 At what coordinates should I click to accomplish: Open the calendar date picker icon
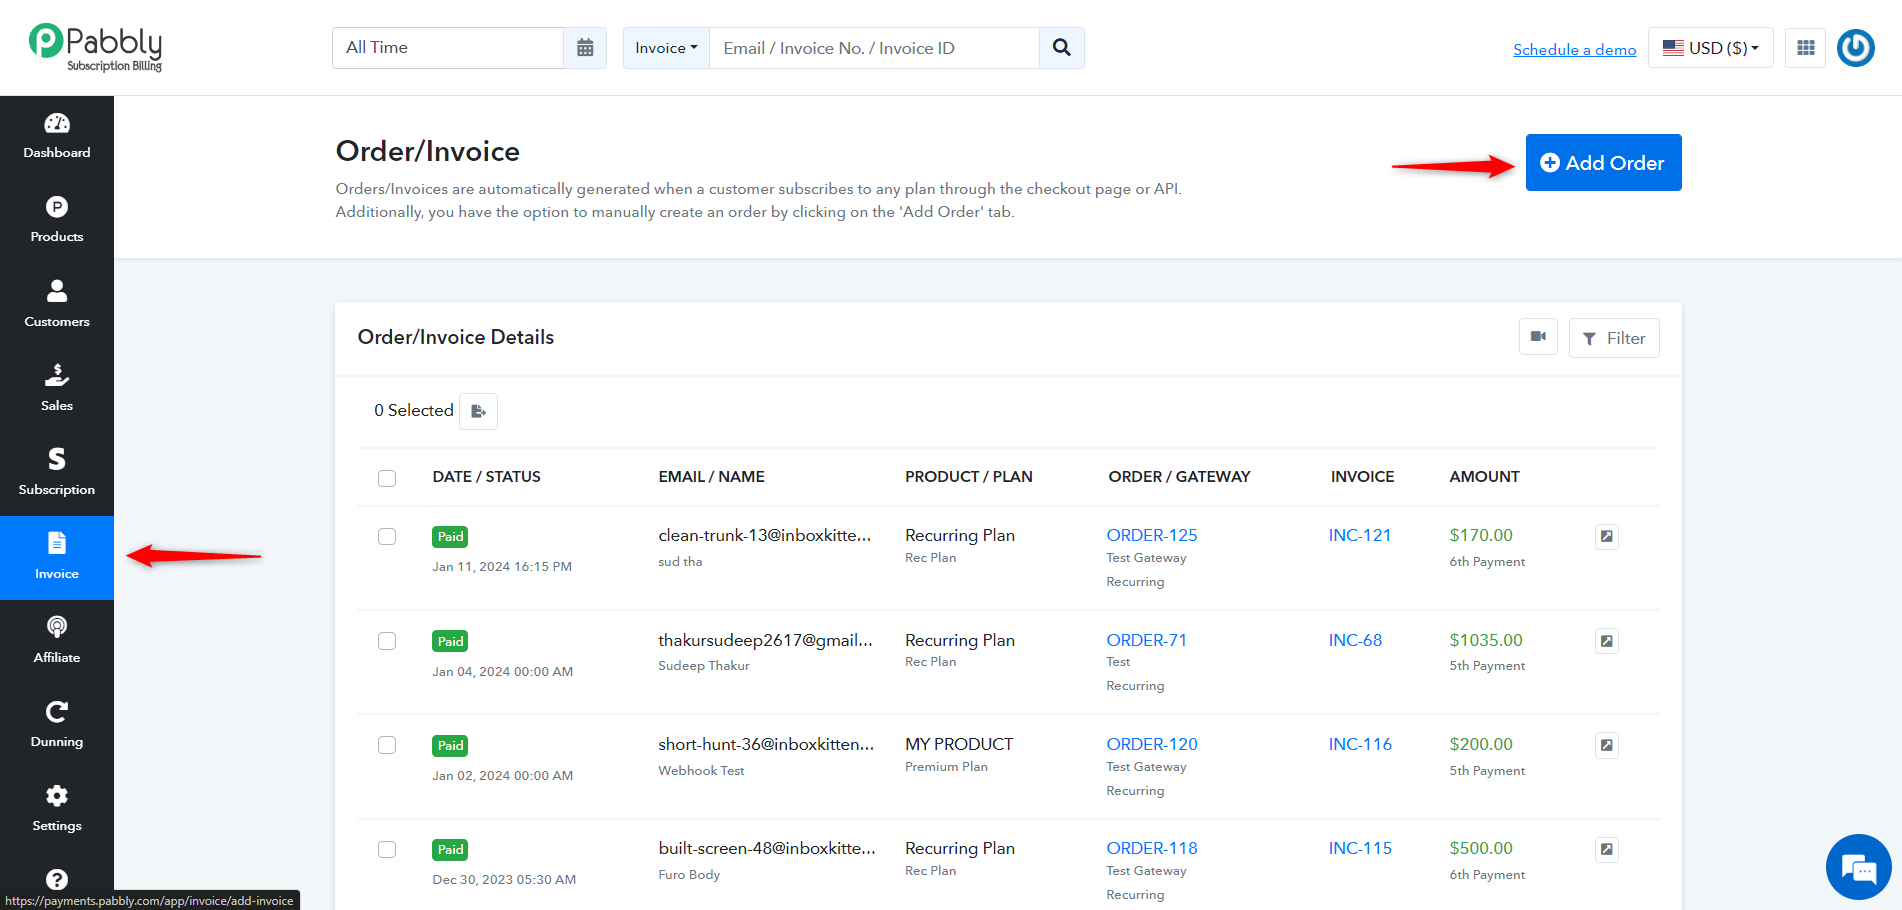point(585,48)
